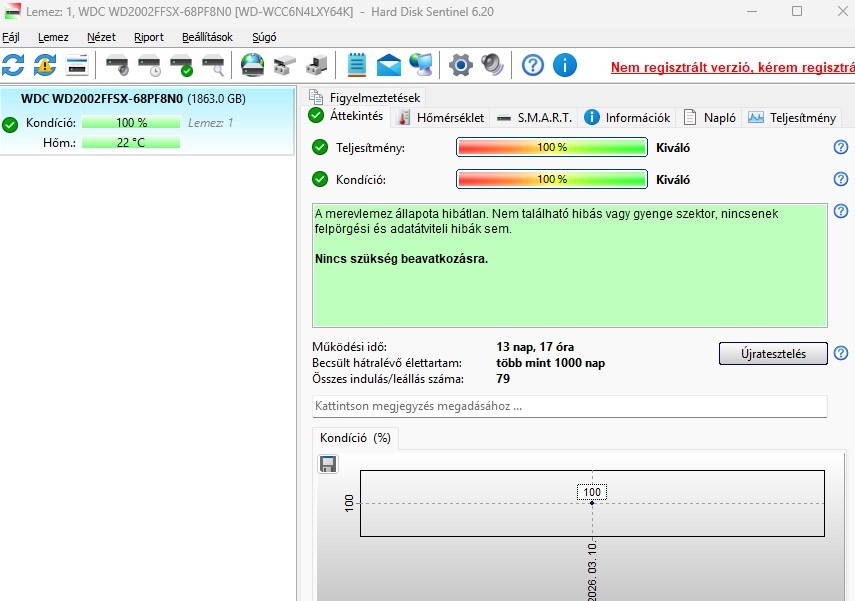Switch to the Figyelmeztetések tab
The image size is (855, 601).
(365, 98)
